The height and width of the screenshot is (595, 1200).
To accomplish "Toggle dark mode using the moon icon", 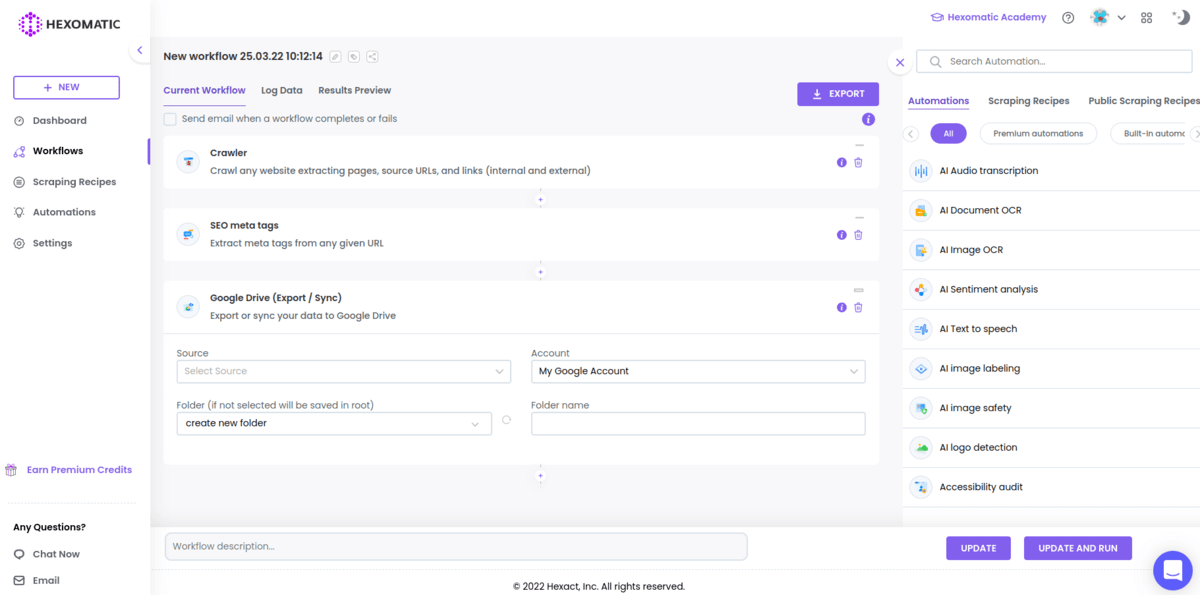I will point(1181,16).
